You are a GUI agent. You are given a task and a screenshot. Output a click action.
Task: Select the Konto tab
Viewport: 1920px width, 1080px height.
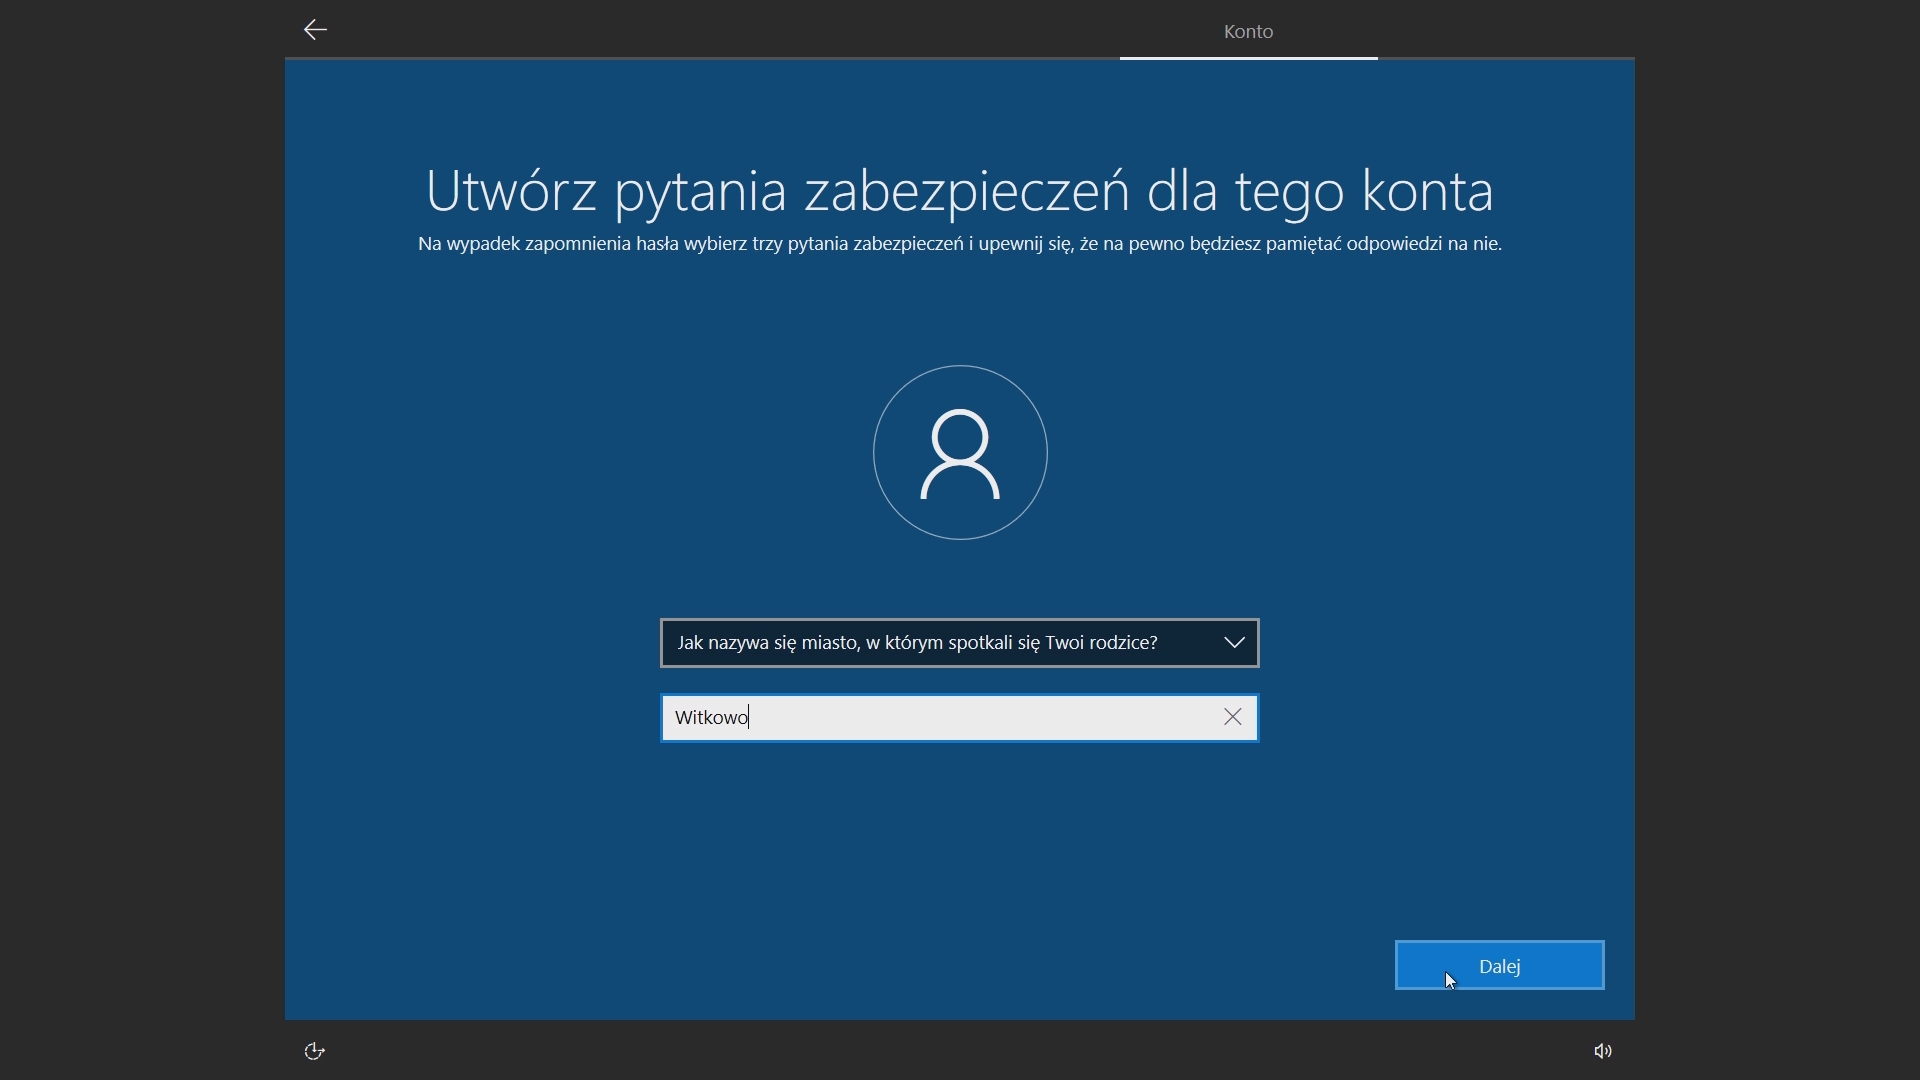[1248, 31]
